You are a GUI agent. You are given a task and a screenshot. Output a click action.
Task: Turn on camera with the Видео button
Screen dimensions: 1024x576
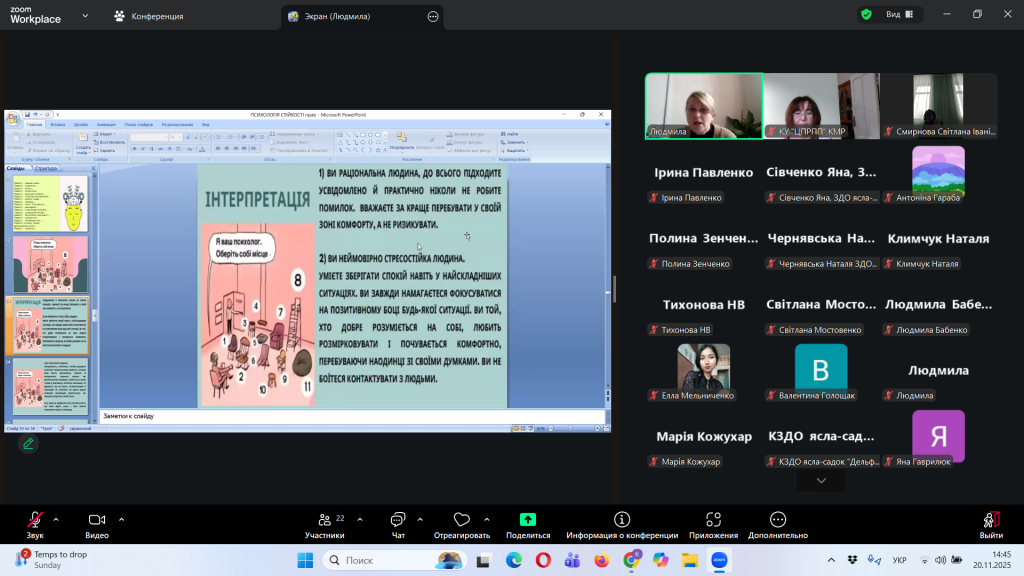pyautogui.click(x=97, y=520)
